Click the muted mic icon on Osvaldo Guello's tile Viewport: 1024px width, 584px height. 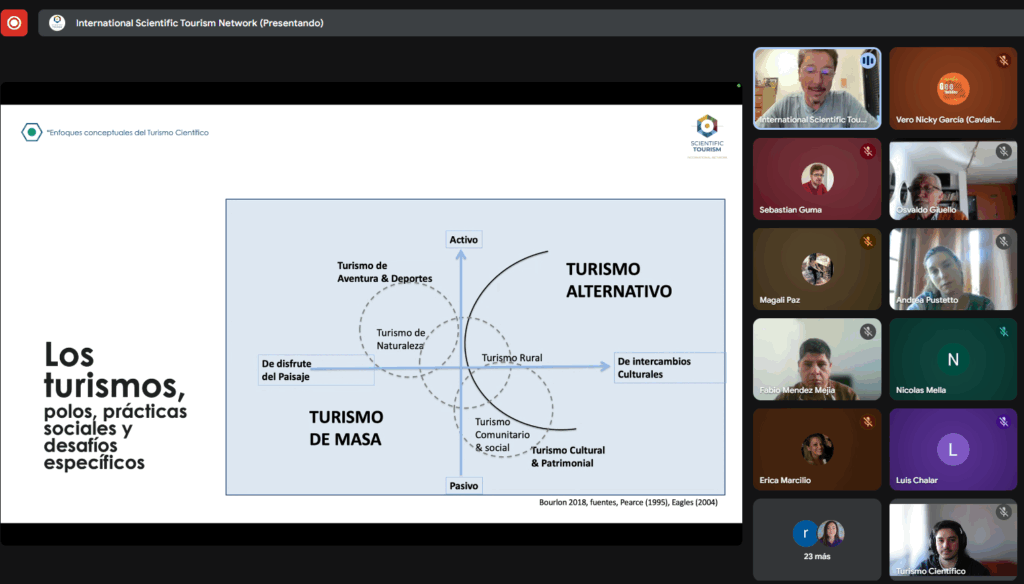tap(1003, 151)
